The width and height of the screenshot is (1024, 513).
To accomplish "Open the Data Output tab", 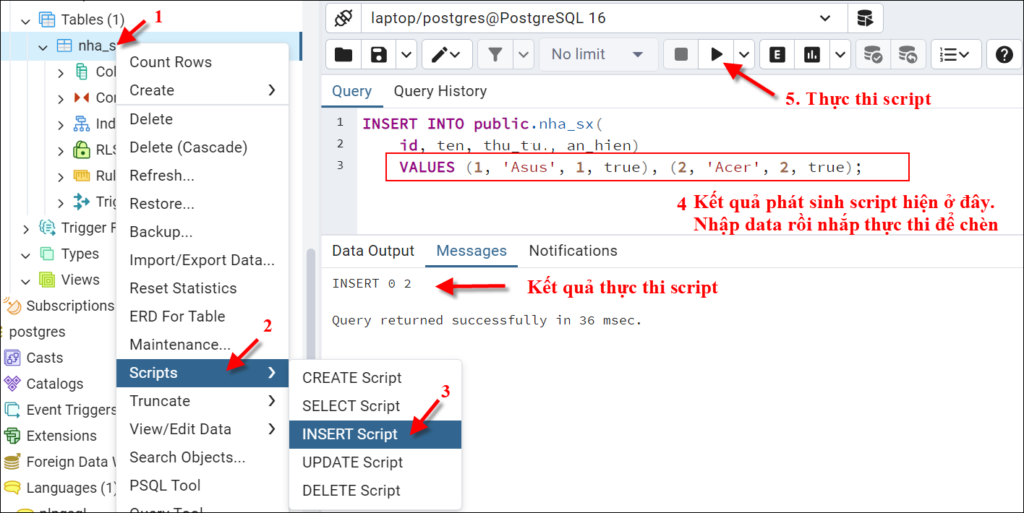I will [x=373, y=251].
